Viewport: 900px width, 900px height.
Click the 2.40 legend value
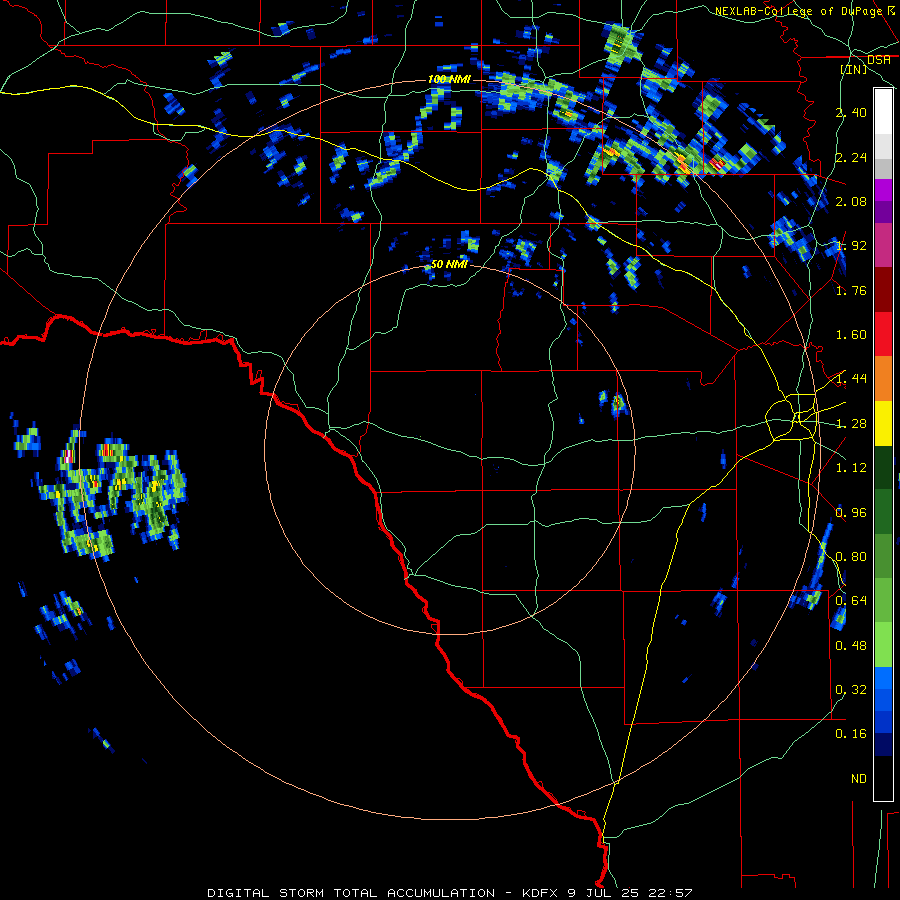pos(851,112)
